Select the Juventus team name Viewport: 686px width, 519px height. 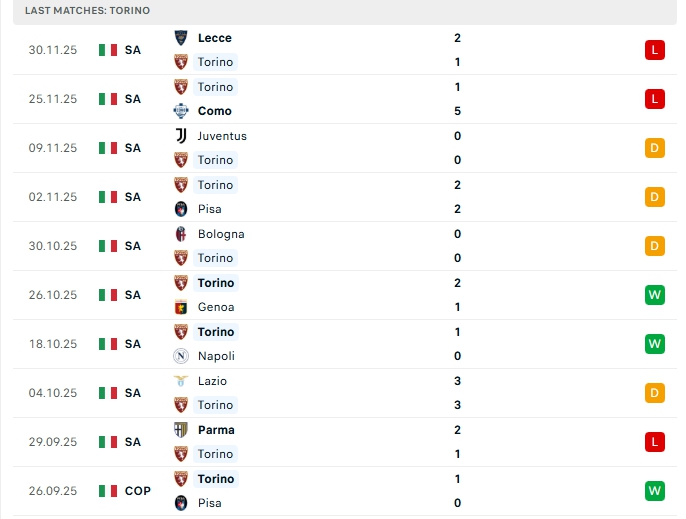point(222,136)
